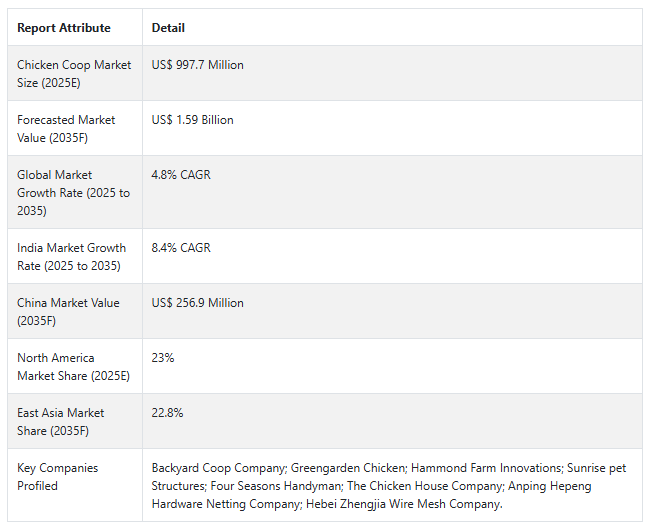Viewport: 646px width, 522px height.
Task: Click the US$ 256.9 Million value
Action: (197, 303)
